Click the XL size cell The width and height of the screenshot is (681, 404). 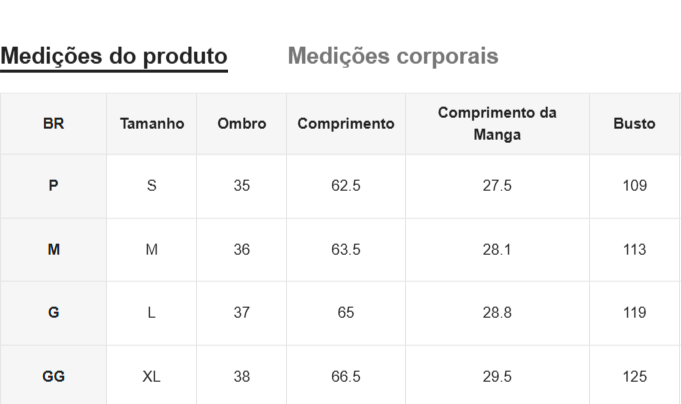coord(152,377)
